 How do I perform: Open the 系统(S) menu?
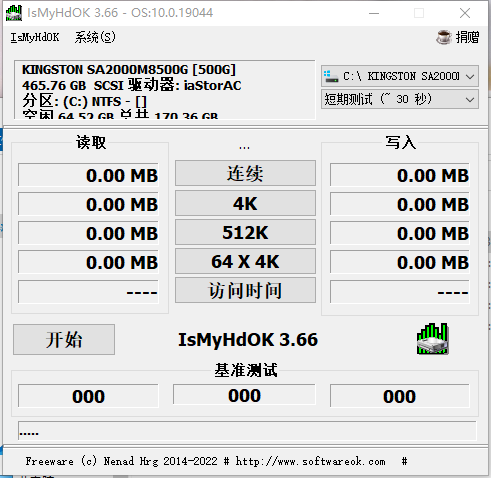pos(95,37)
